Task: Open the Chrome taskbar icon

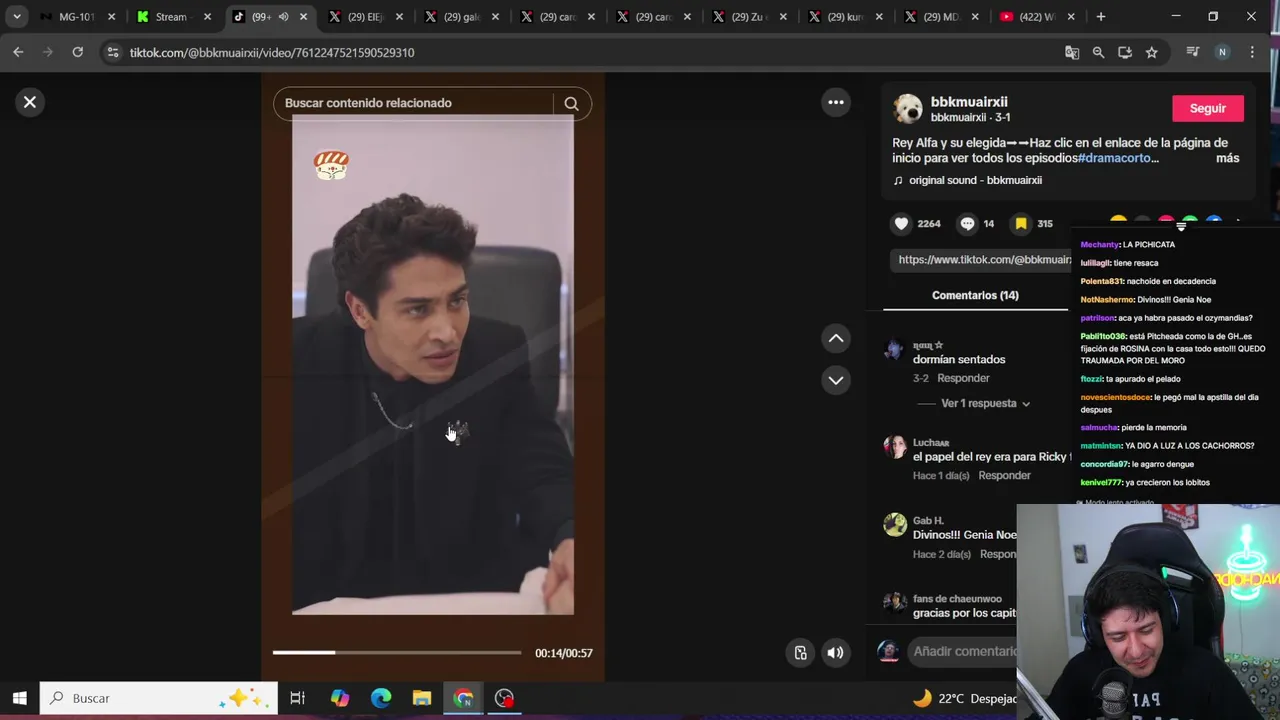Action: coord(463,698)
